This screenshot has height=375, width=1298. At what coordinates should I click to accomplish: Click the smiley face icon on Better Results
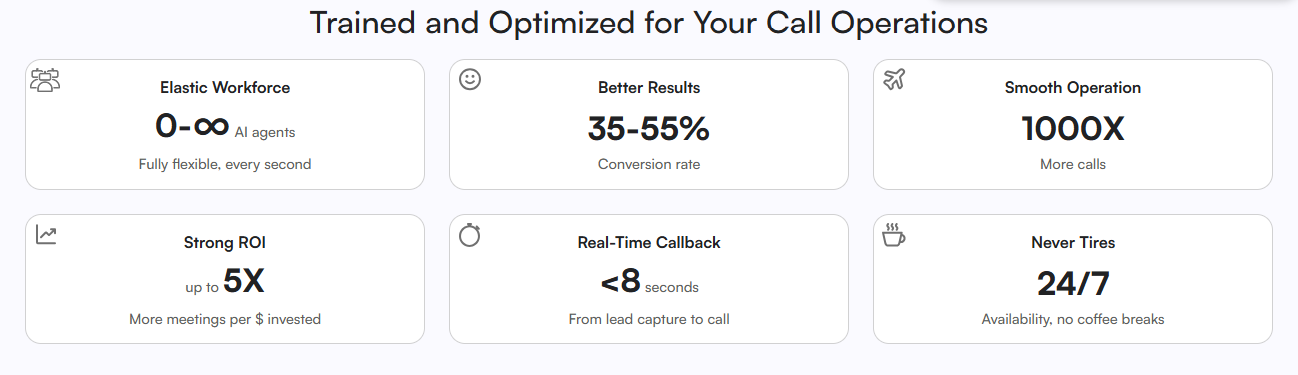click(470, 79)
